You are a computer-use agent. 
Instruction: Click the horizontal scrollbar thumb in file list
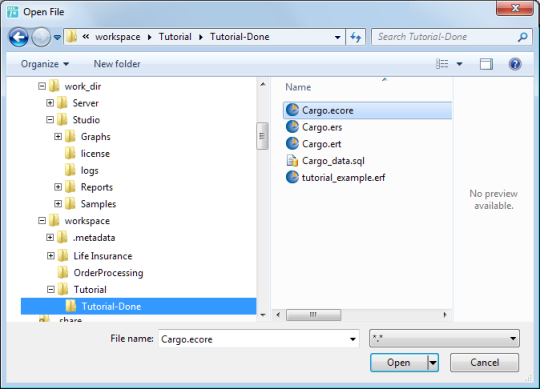point(313,315)
